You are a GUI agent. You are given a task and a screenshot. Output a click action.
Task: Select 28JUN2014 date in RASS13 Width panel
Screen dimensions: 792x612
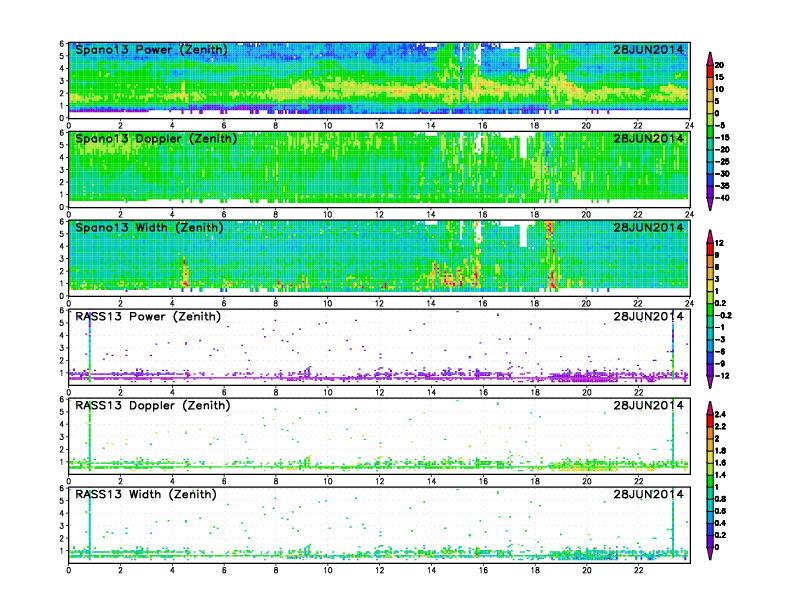coord(649,494)
